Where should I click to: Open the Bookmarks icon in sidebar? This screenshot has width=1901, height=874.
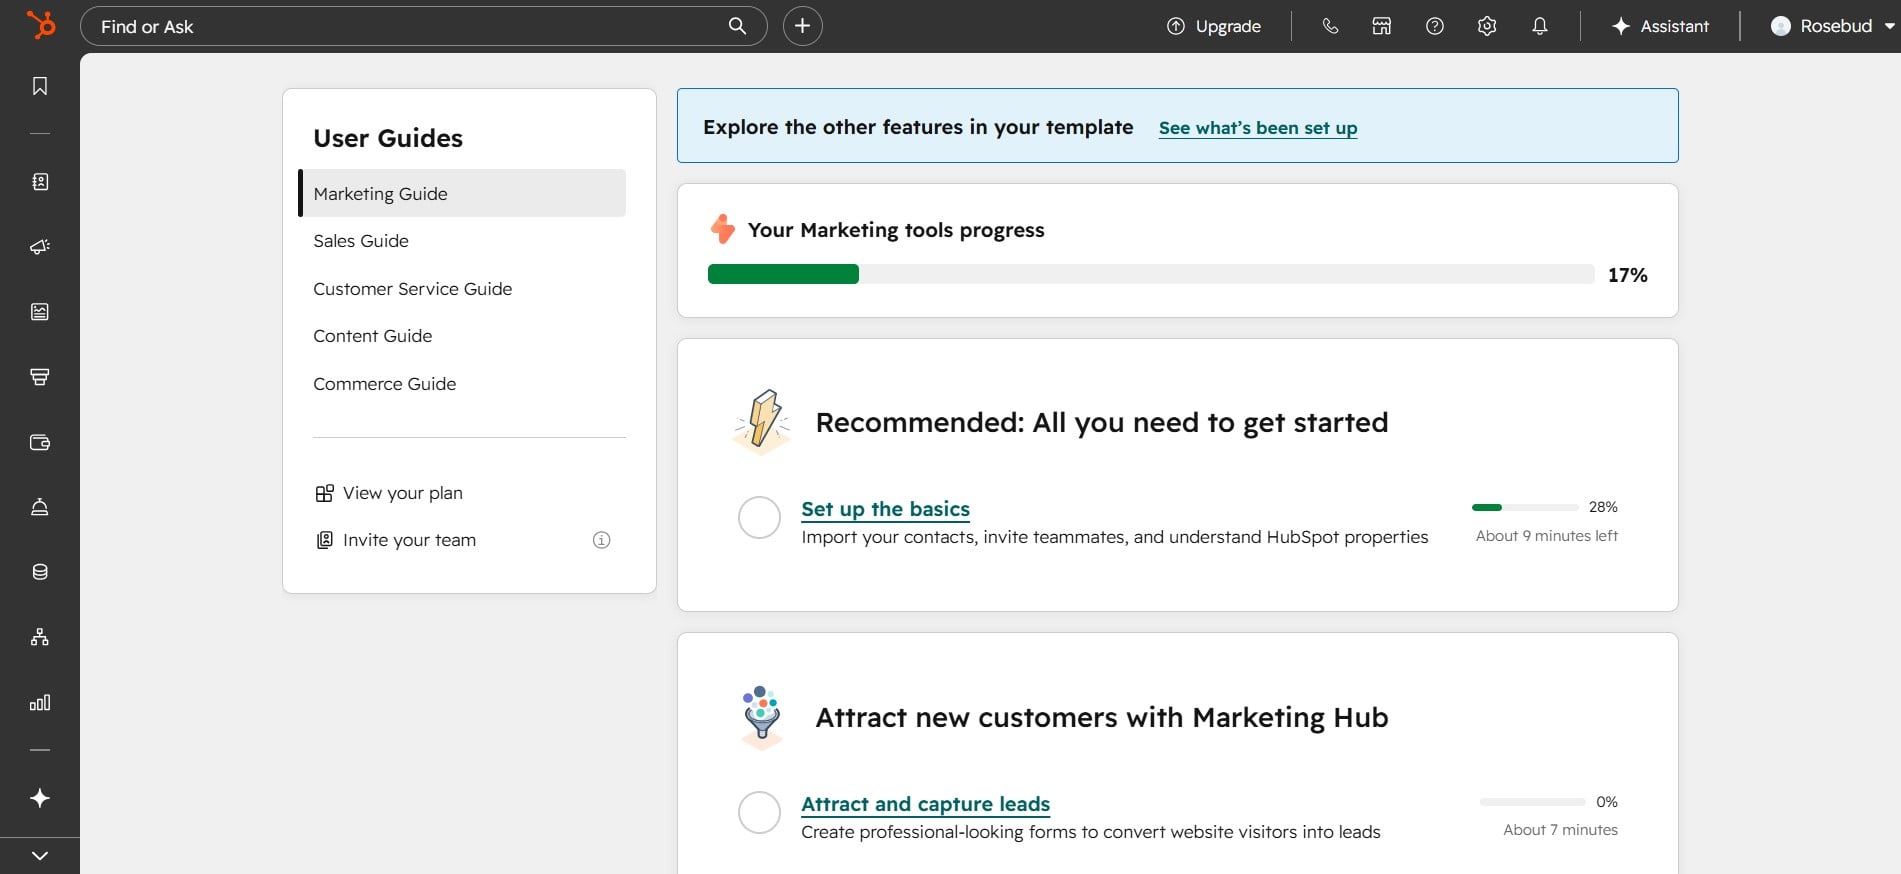click(40, 86)
